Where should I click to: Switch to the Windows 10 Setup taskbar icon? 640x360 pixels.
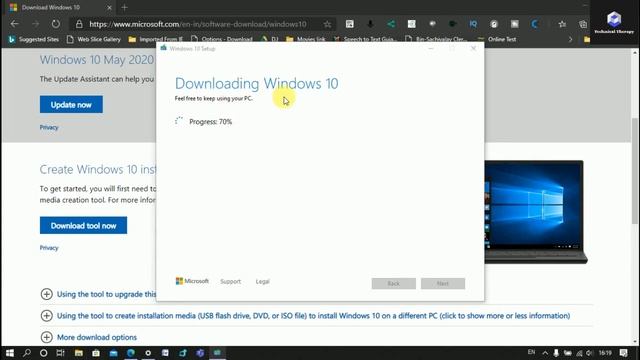click(218, 353)
